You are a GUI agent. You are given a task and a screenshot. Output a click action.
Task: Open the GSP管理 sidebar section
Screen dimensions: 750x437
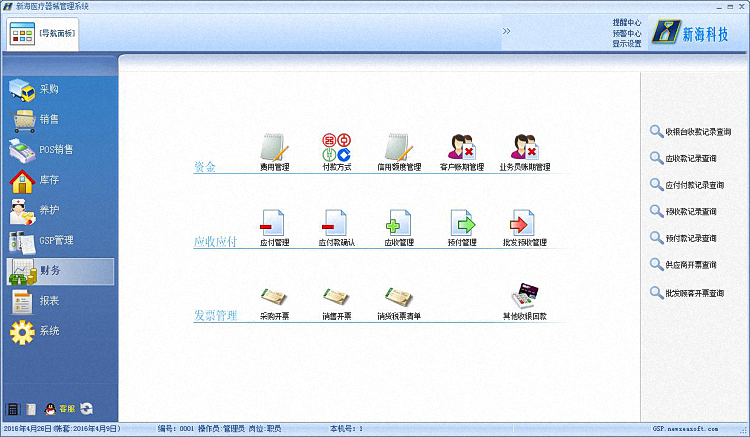57,241
